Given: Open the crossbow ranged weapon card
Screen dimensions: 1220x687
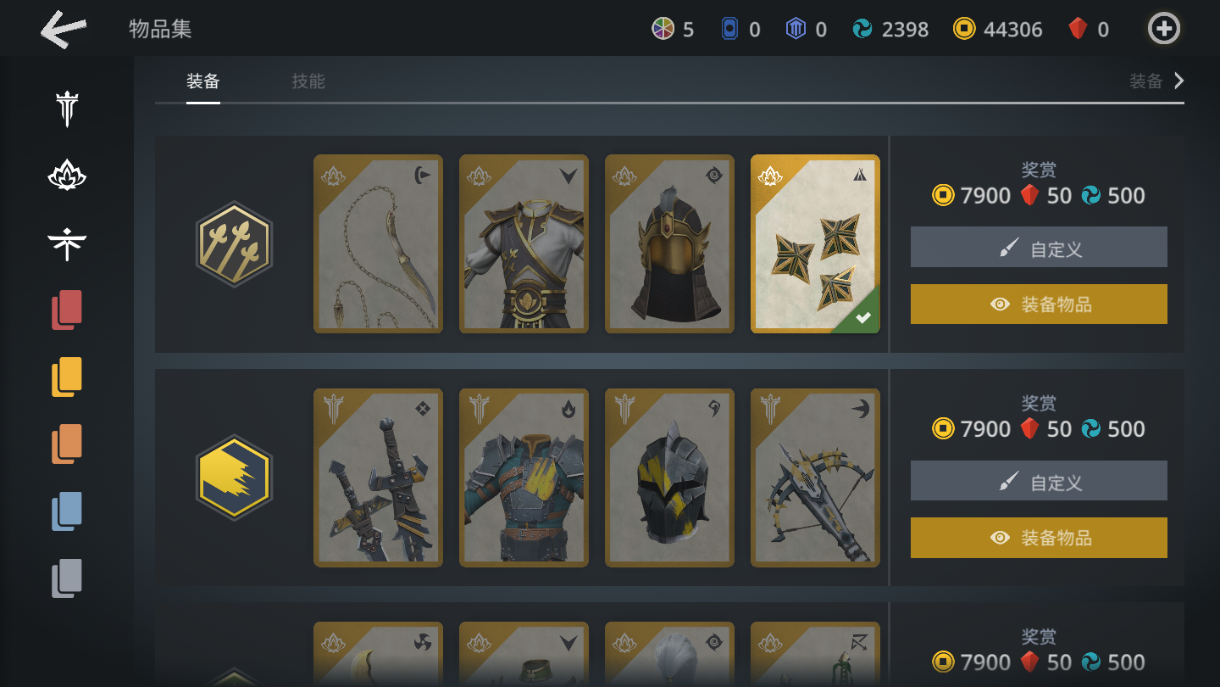Looking at the screenshot, I should [x=815, y=478].
